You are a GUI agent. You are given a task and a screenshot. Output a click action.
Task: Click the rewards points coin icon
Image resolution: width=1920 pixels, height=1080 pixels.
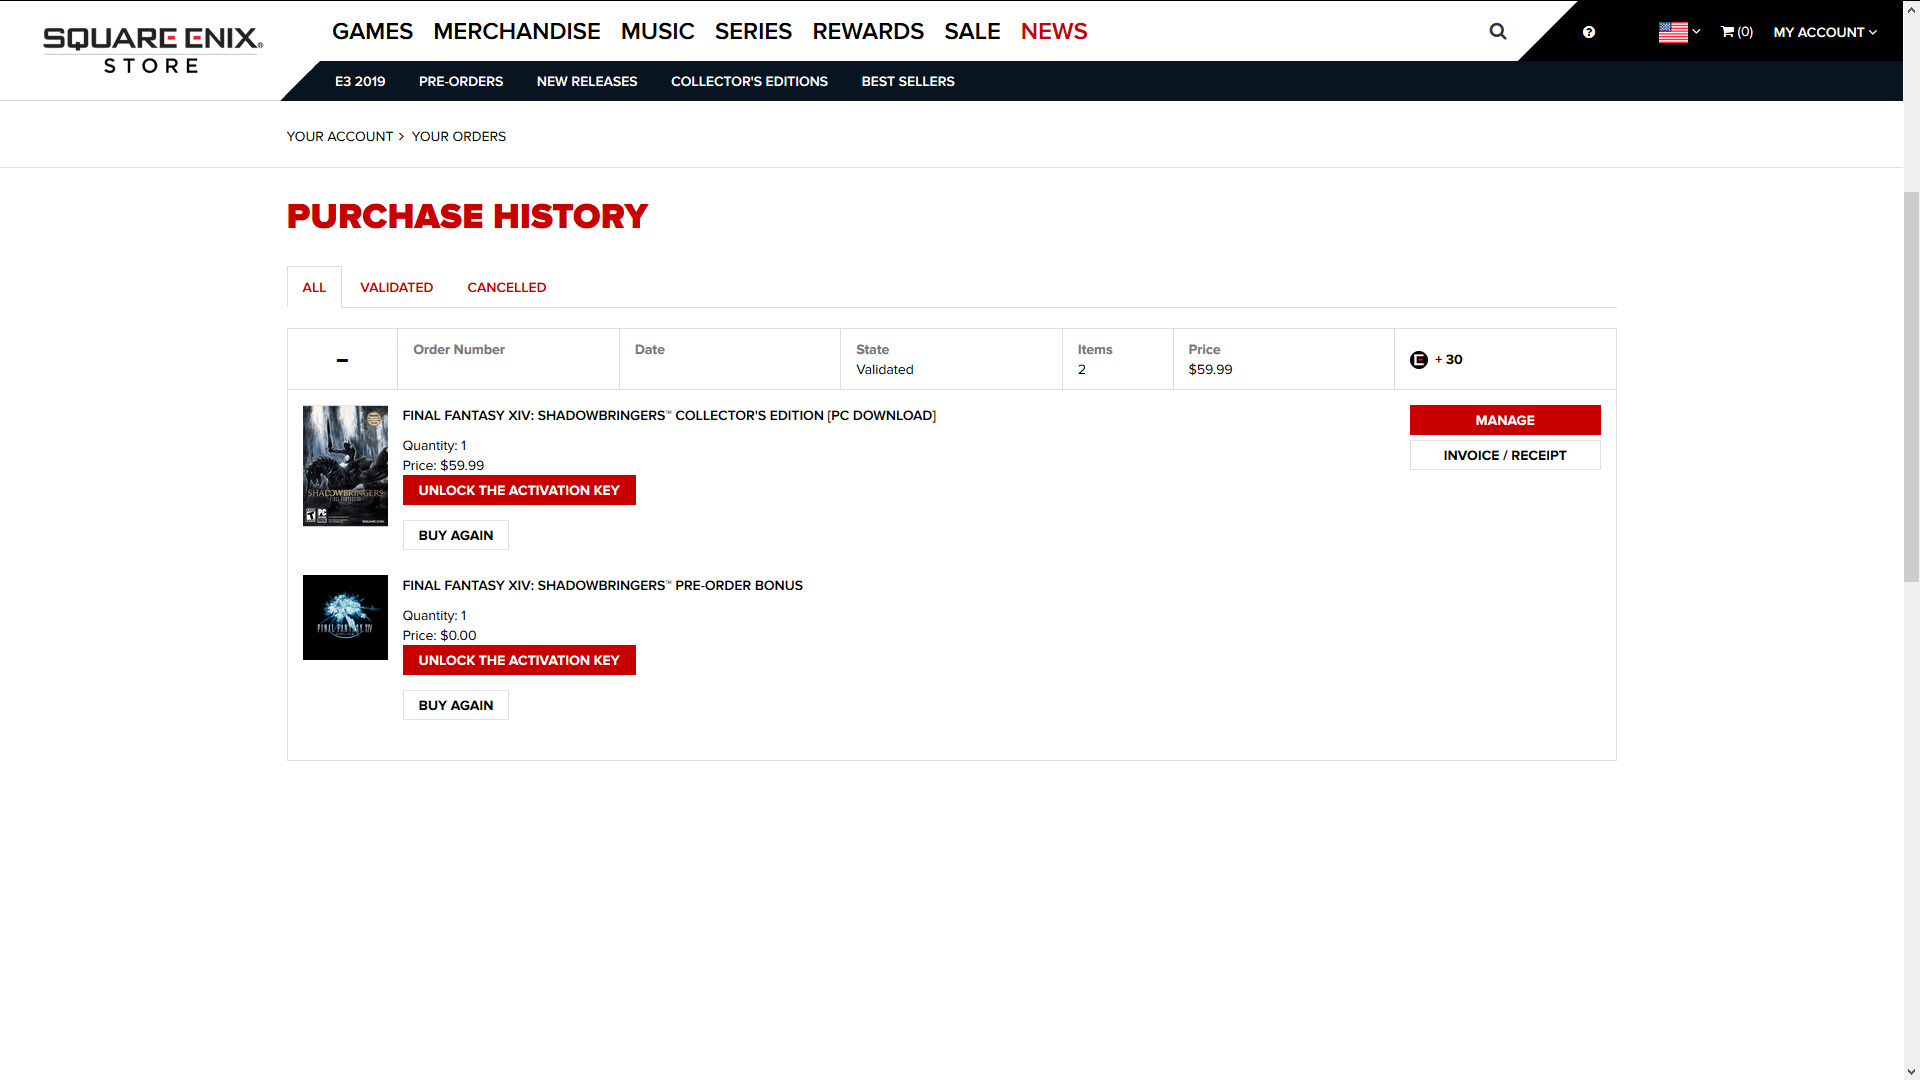pos(1419,360)
